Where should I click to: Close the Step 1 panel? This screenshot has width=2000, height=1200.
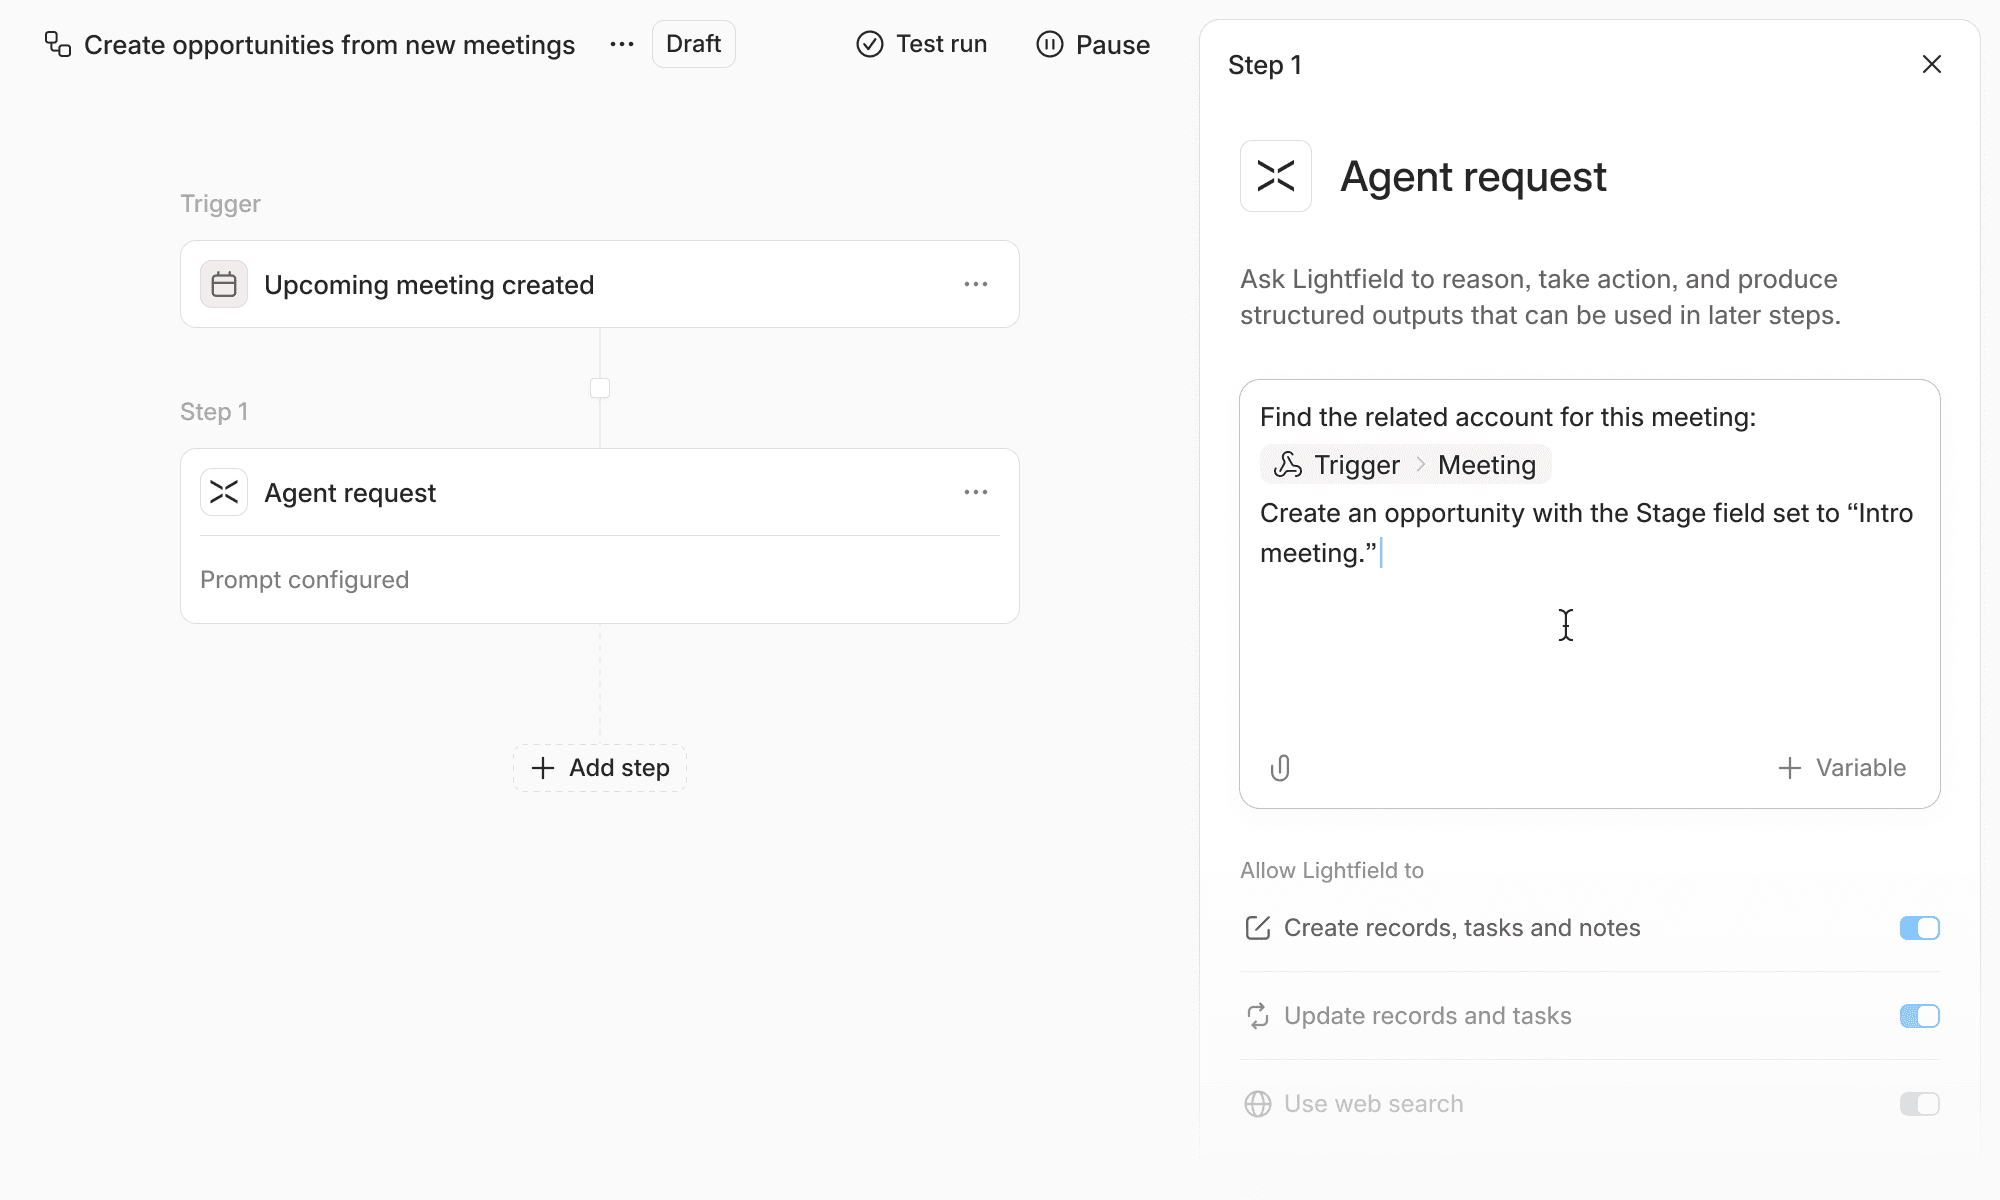1932,65
